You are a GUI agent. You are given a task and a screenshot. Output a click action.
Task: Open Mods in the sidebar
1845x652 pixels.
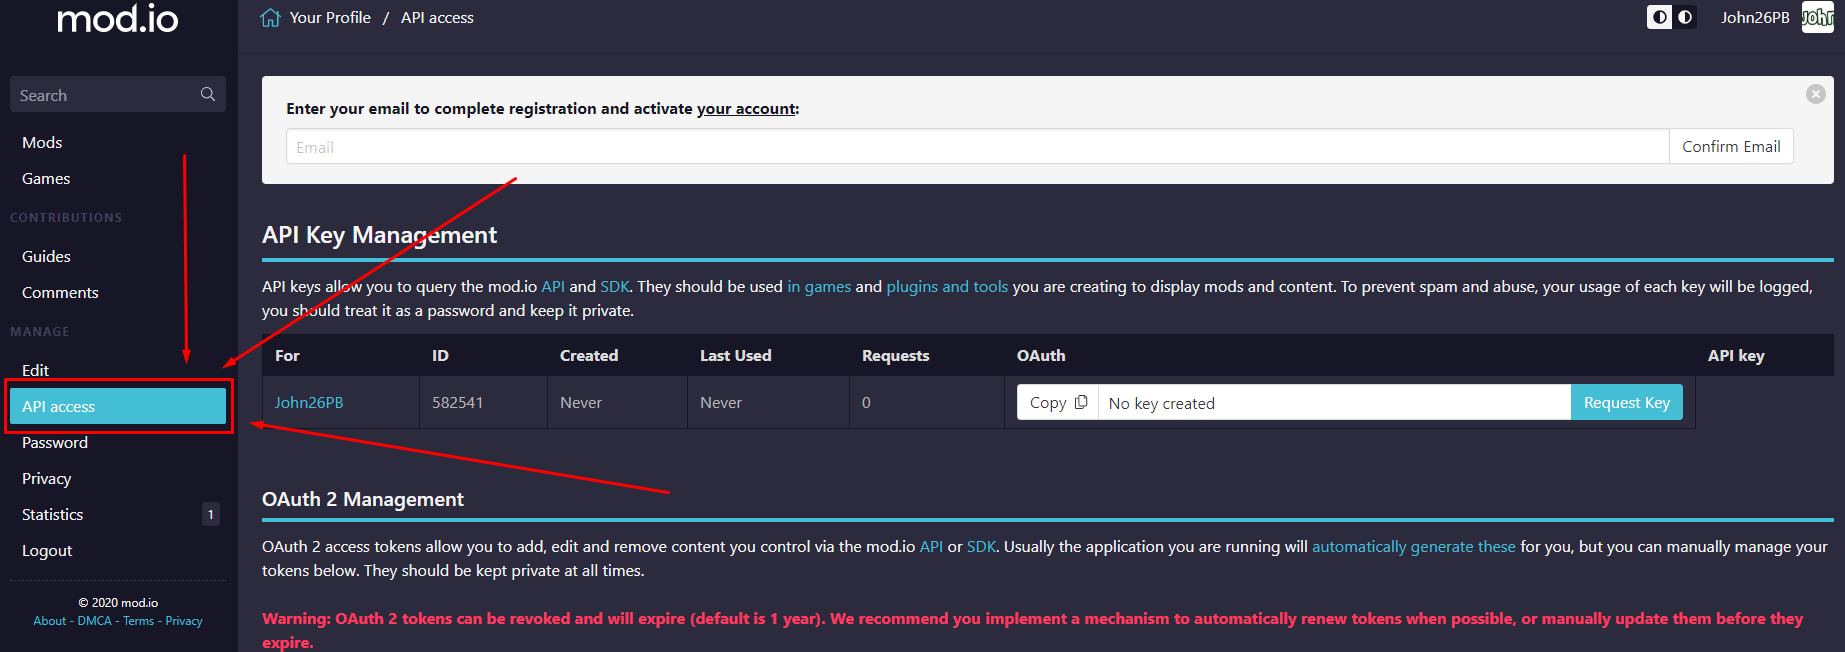pos(42,142)
